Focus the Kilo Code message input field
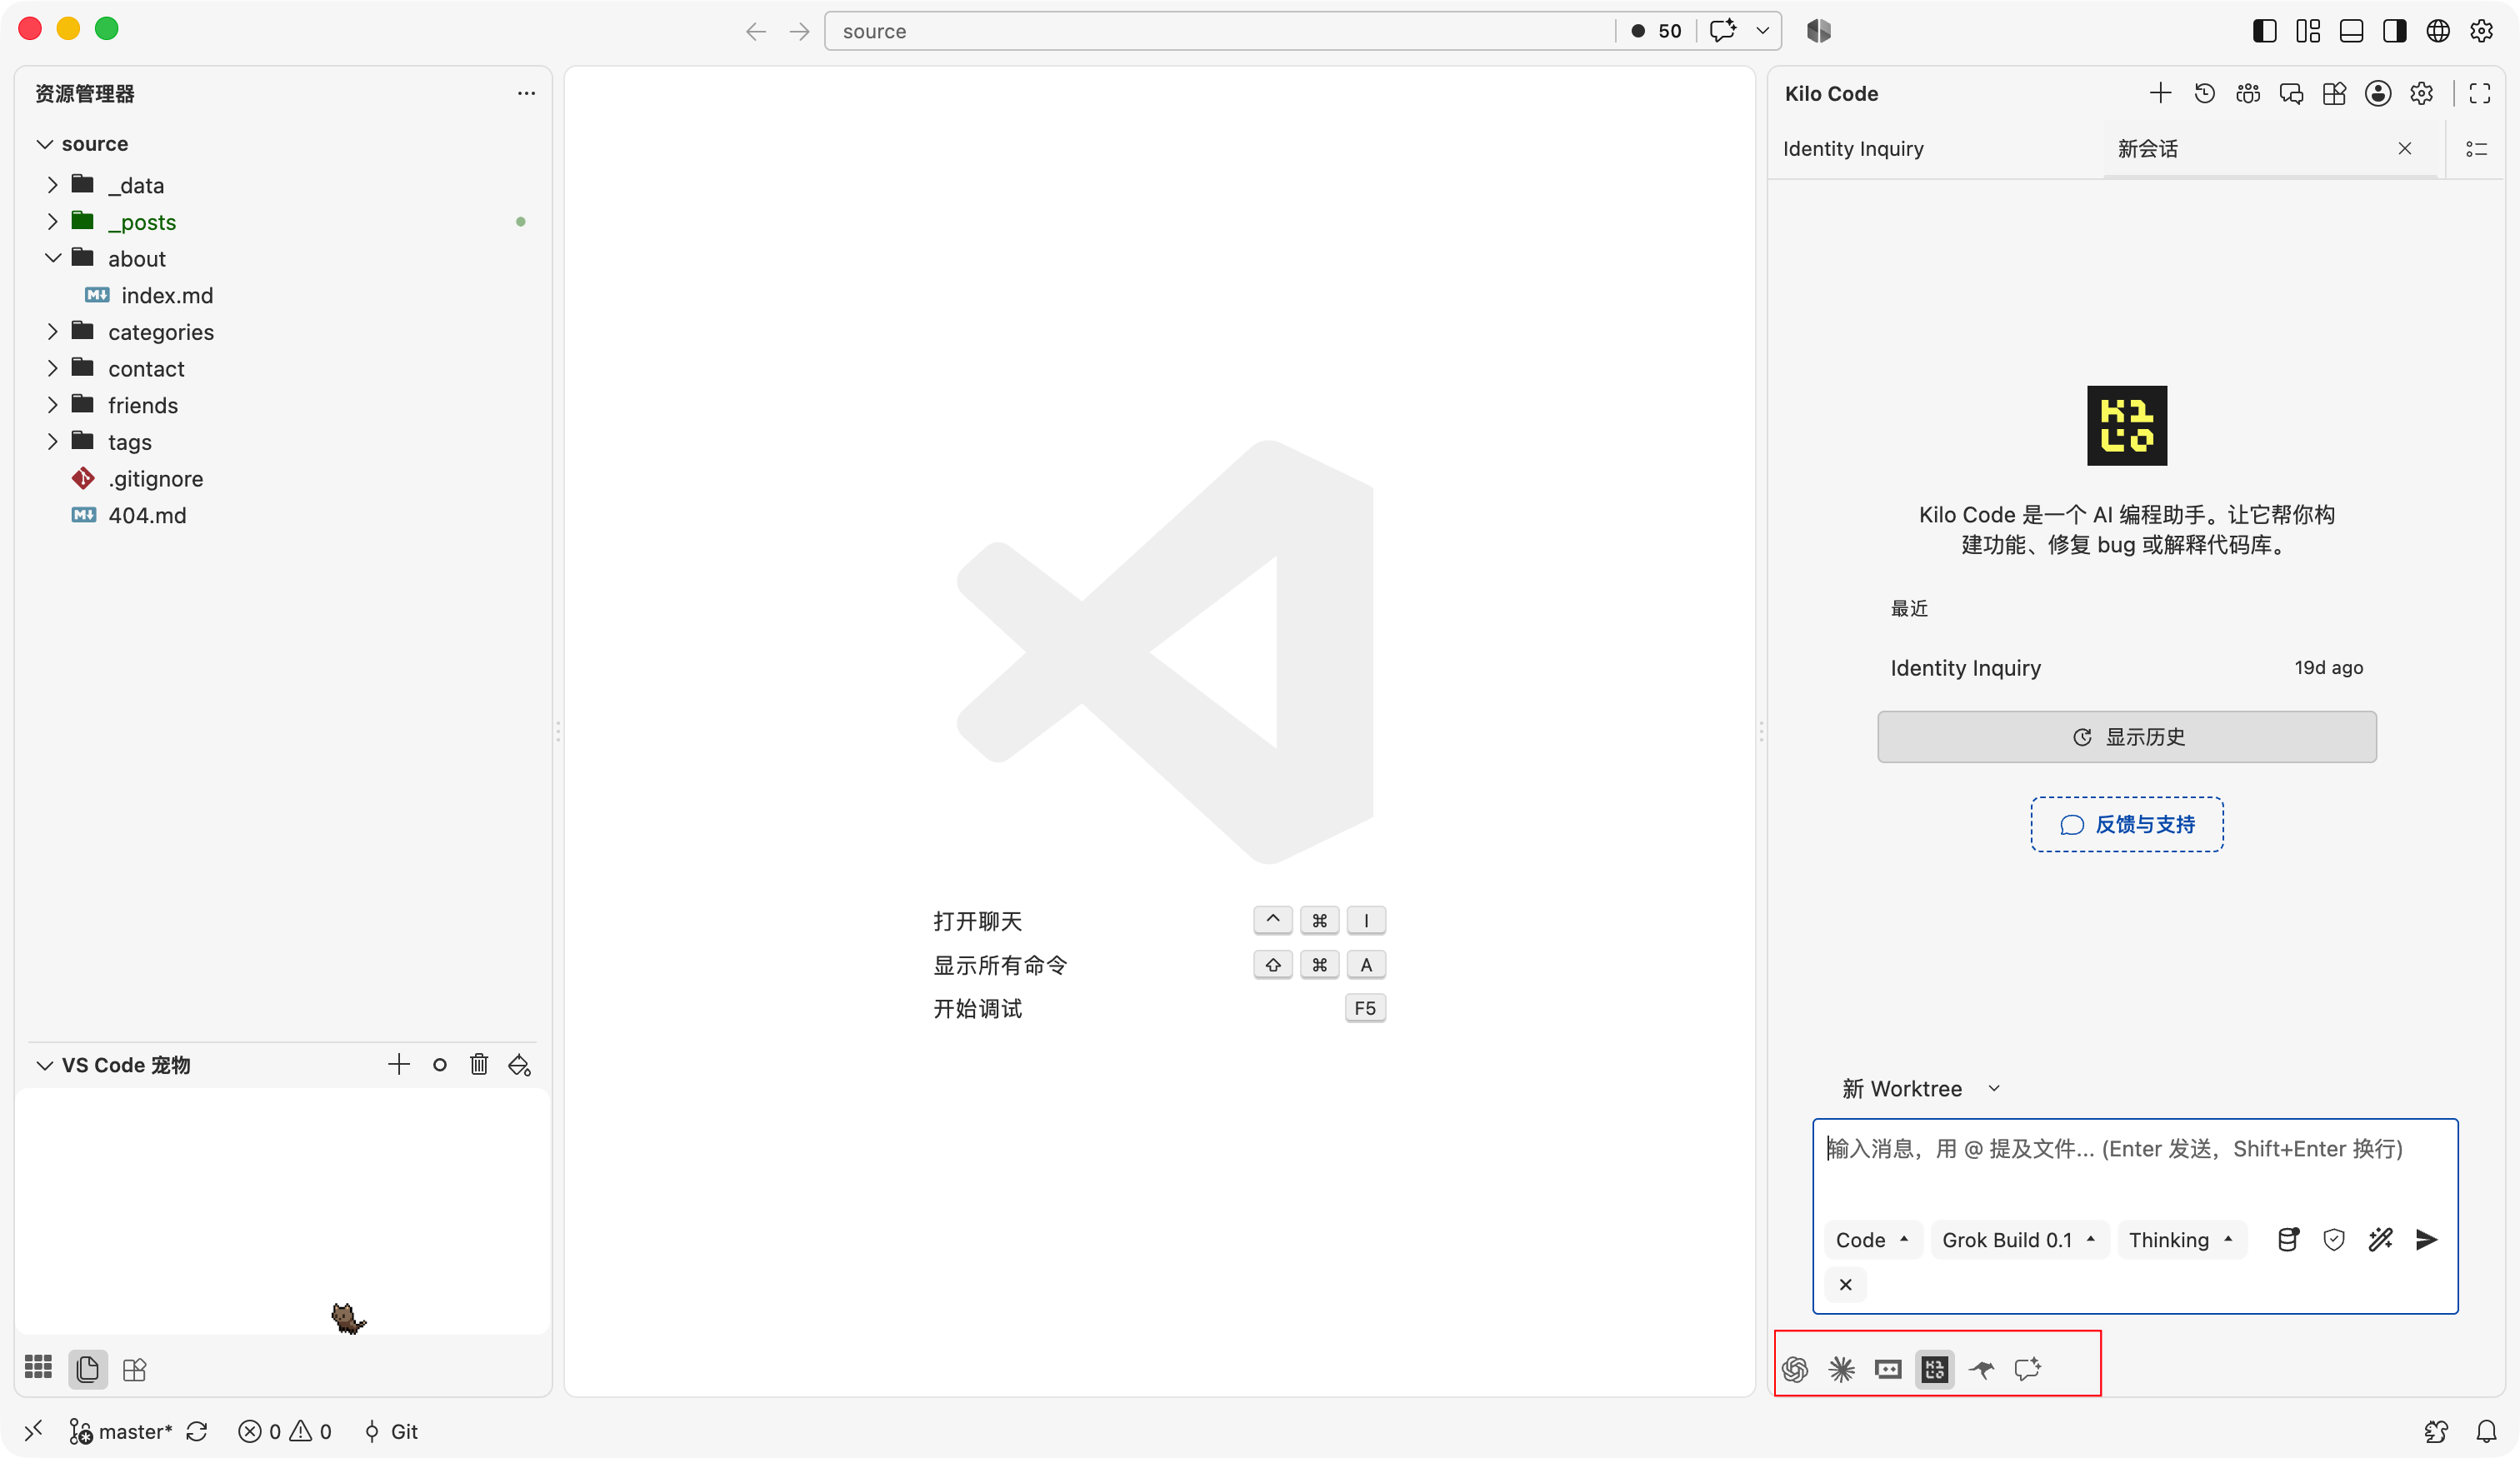 (2135, 1166)
